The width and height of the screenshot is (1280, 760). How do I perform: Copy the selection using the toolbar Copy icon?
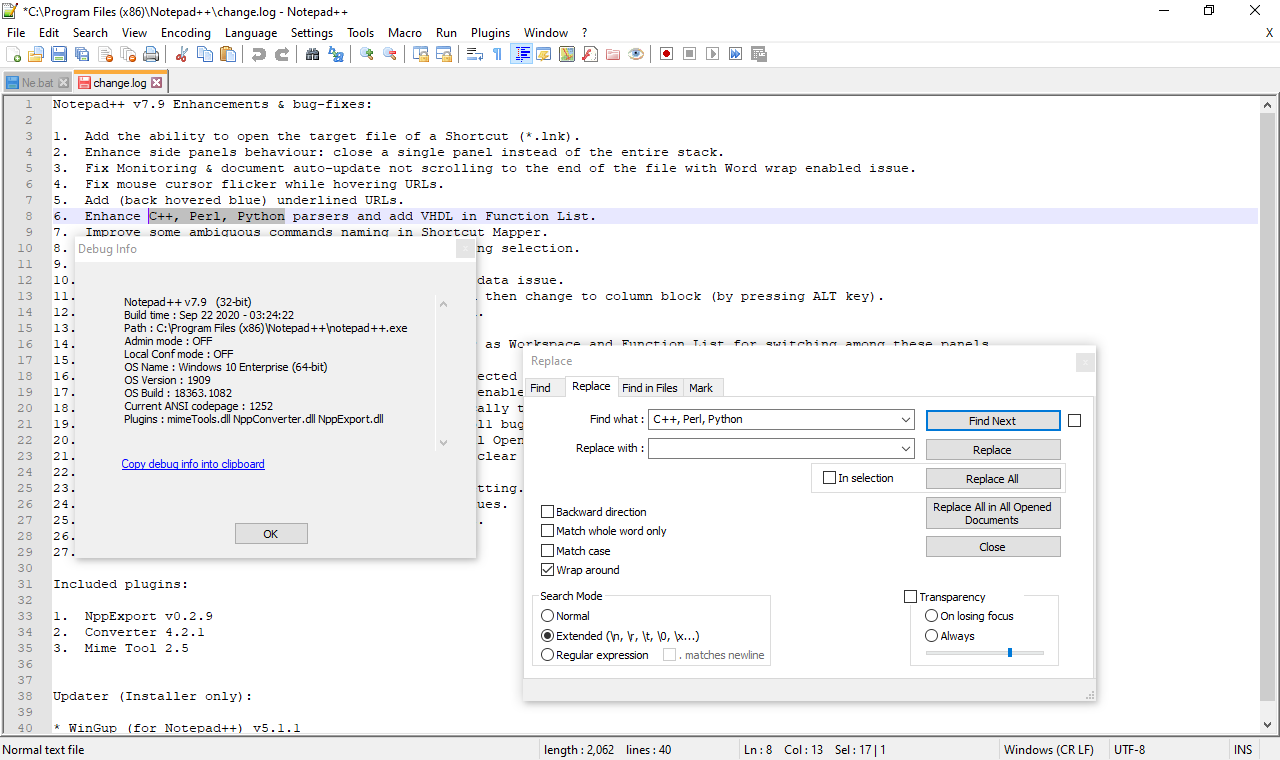tap(204, 54)
